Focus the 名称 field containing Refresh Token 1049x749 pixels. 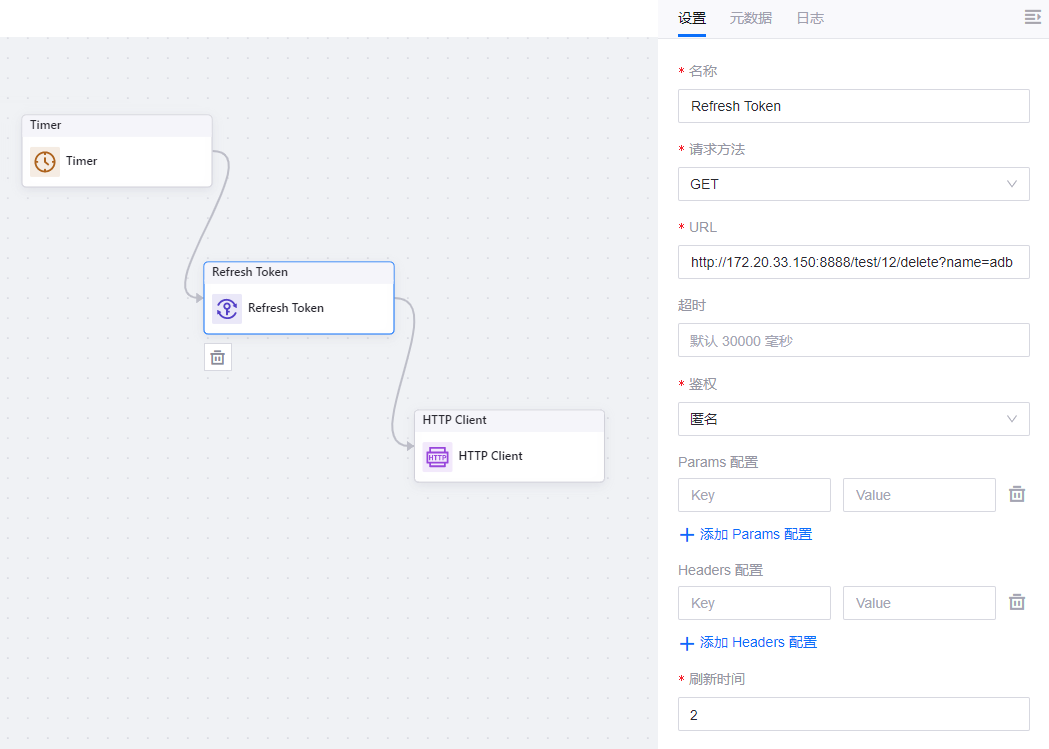point(853,106)
